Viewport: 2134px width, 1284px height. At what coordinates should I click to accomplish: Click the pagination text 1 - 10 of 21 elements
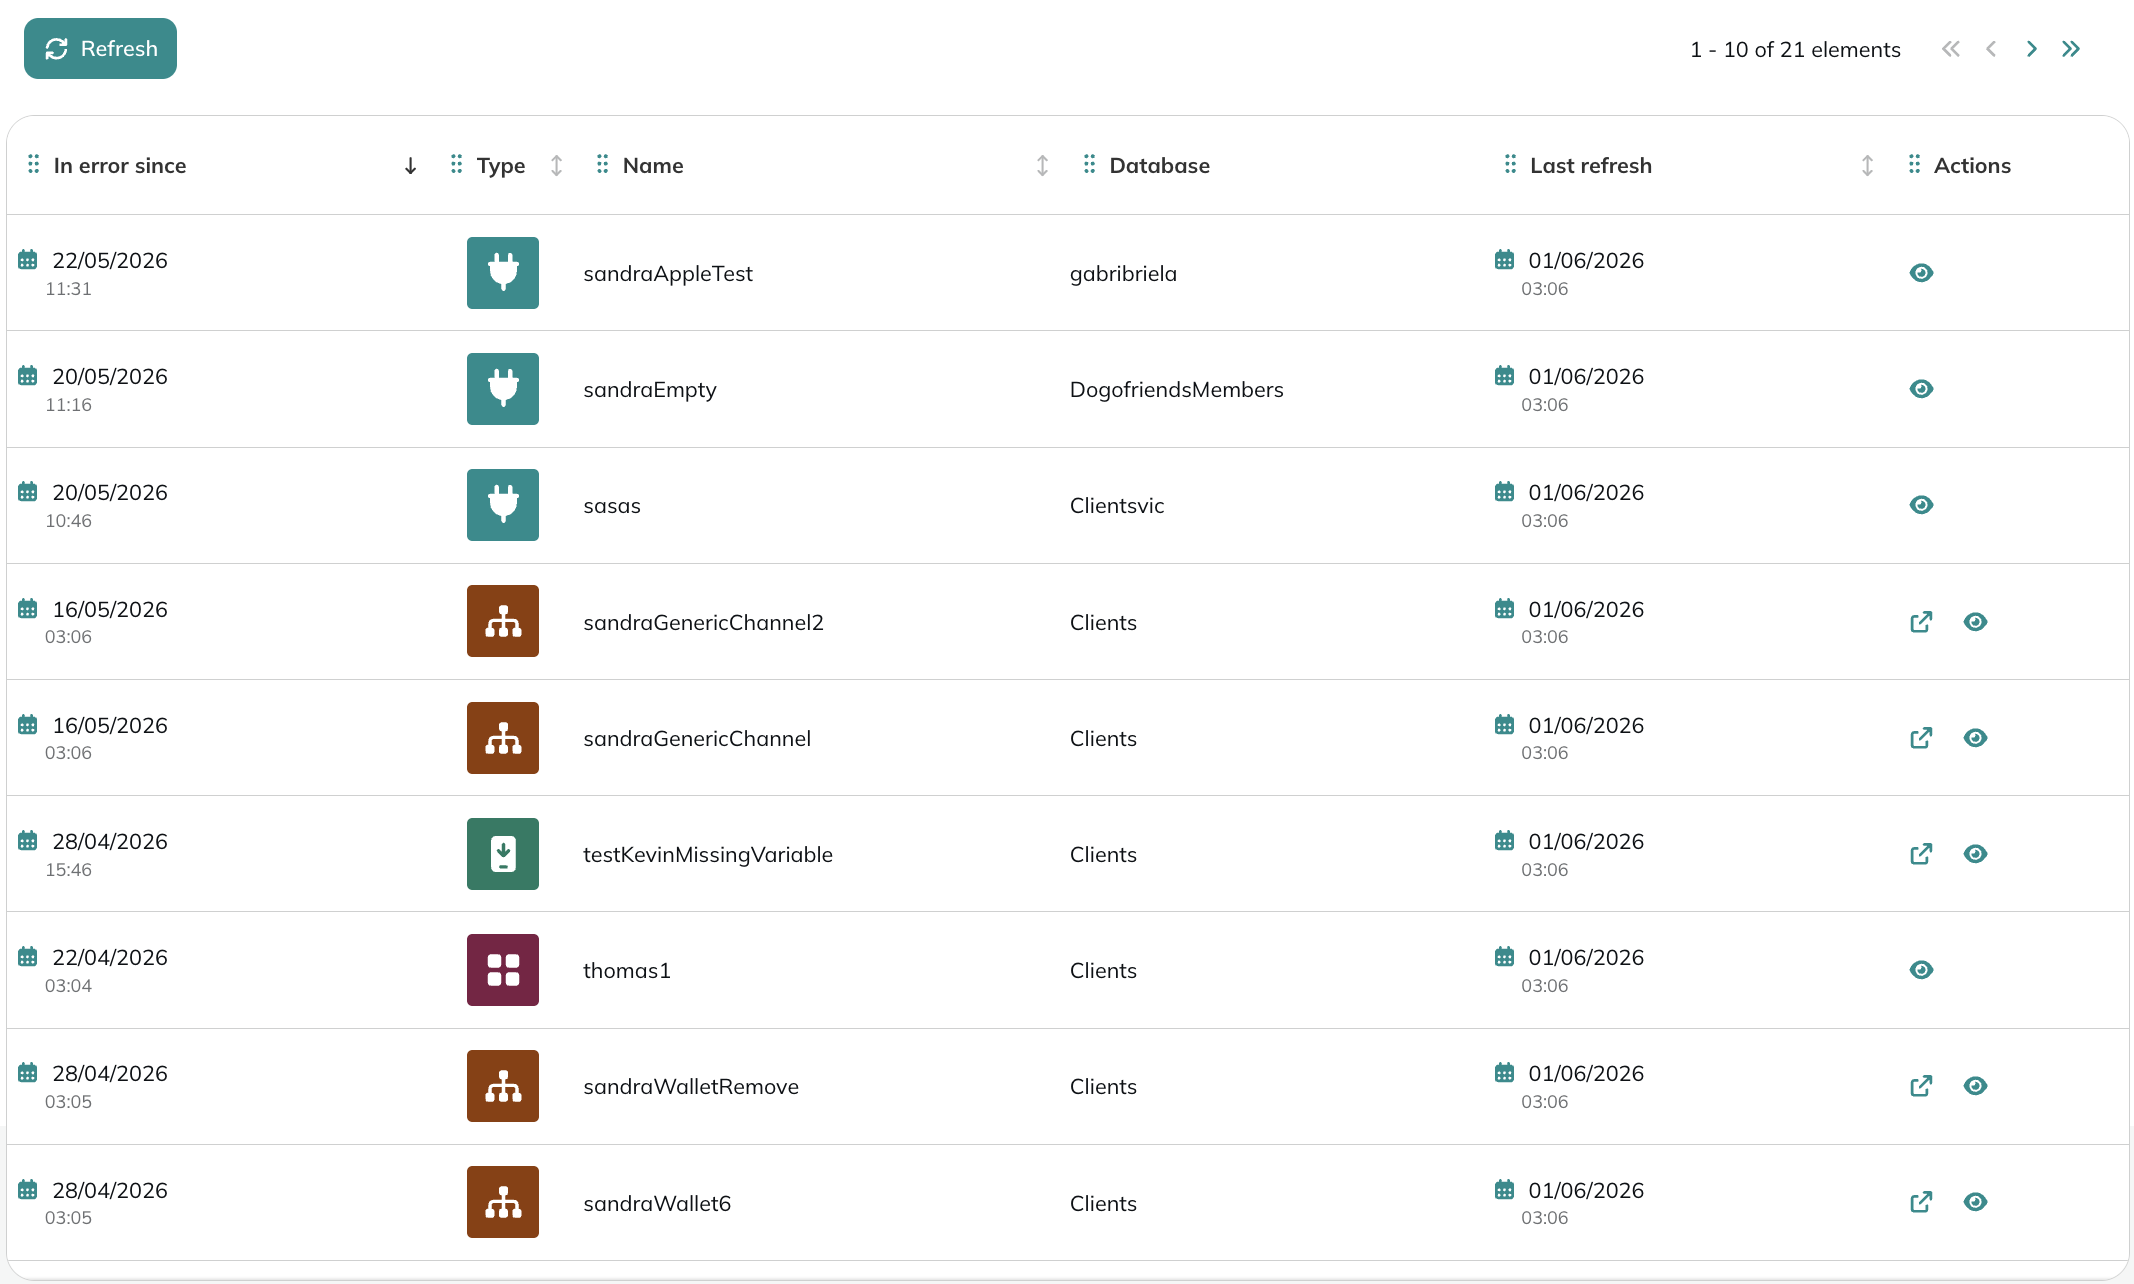pyautogui.click(x=1795, y=50)
